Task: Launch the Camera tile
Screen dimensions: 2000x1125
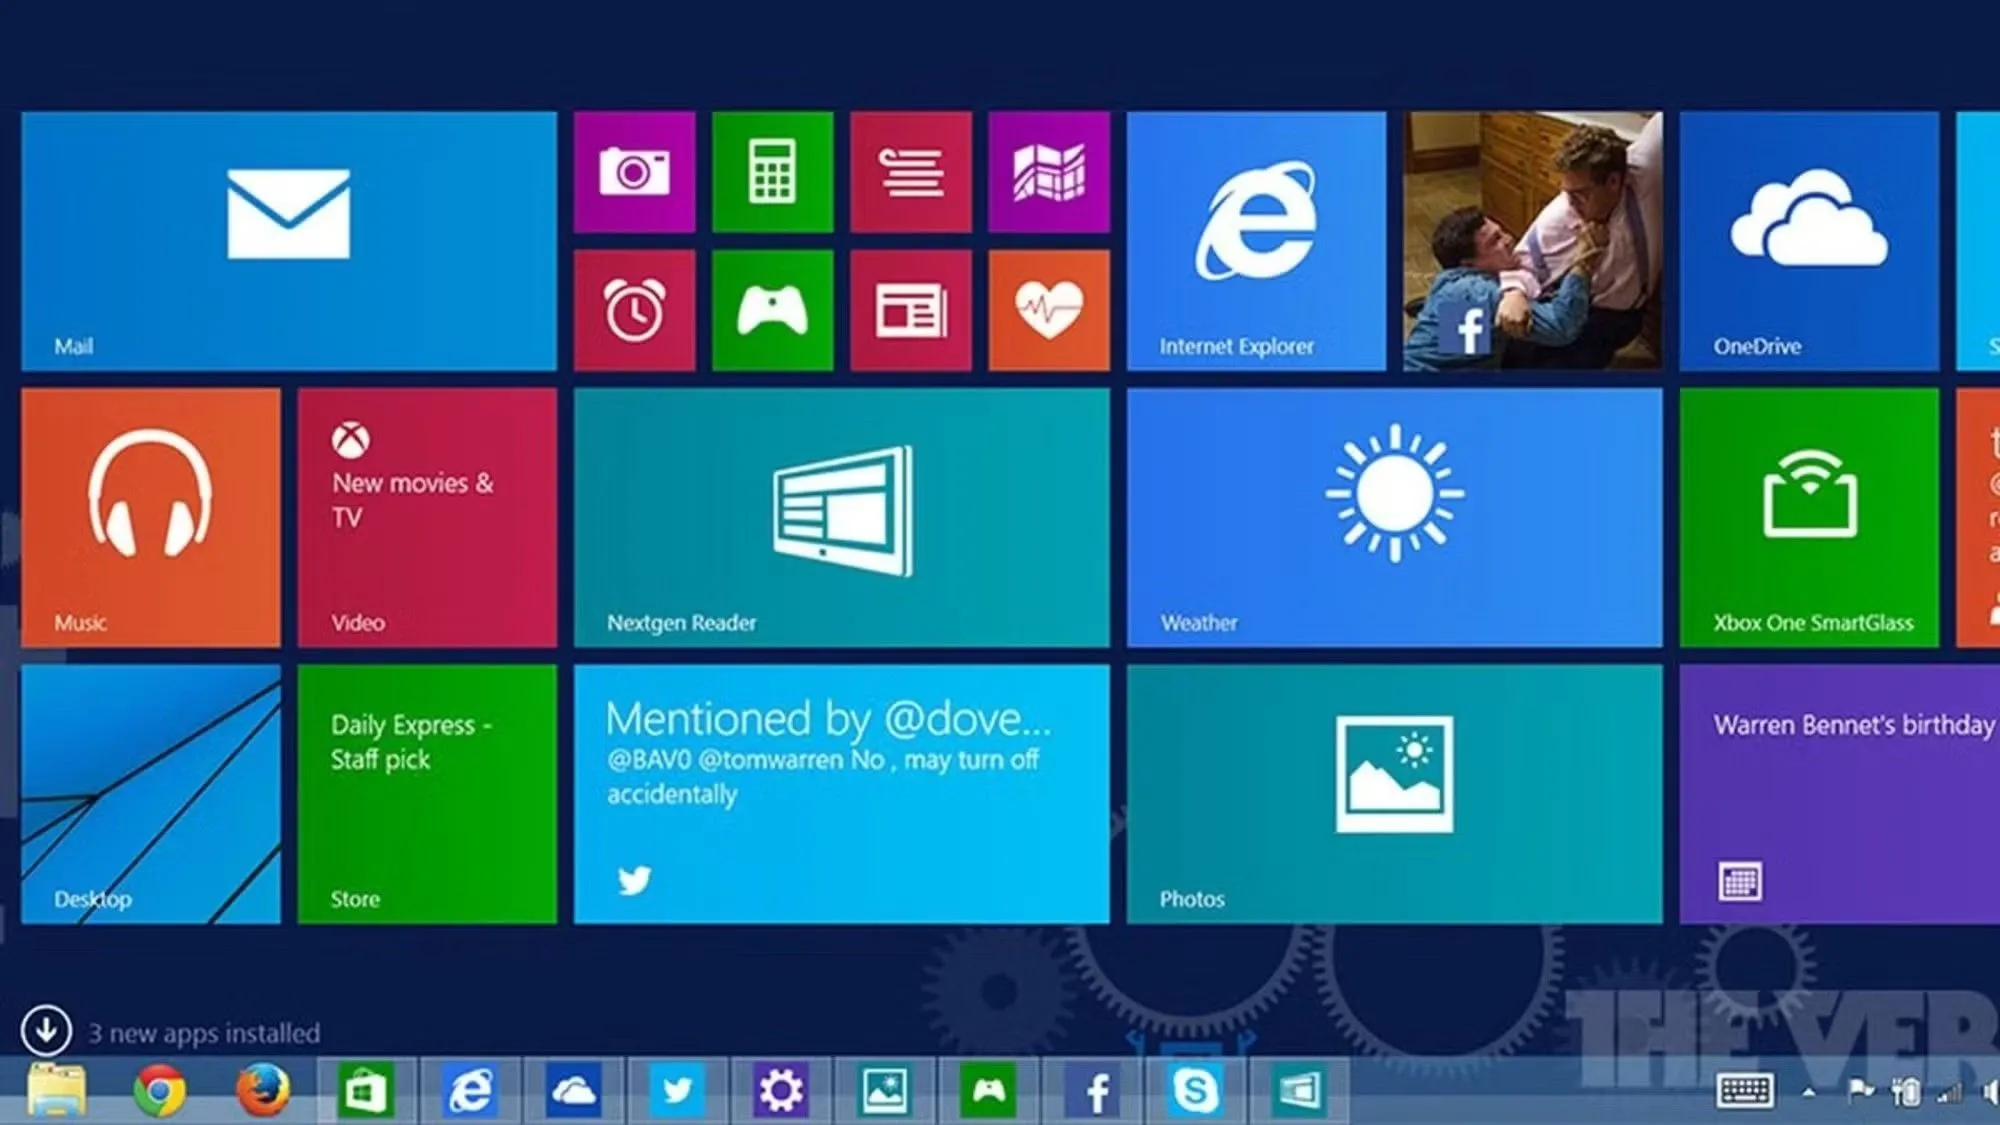Action: click(x=634, y=172)
